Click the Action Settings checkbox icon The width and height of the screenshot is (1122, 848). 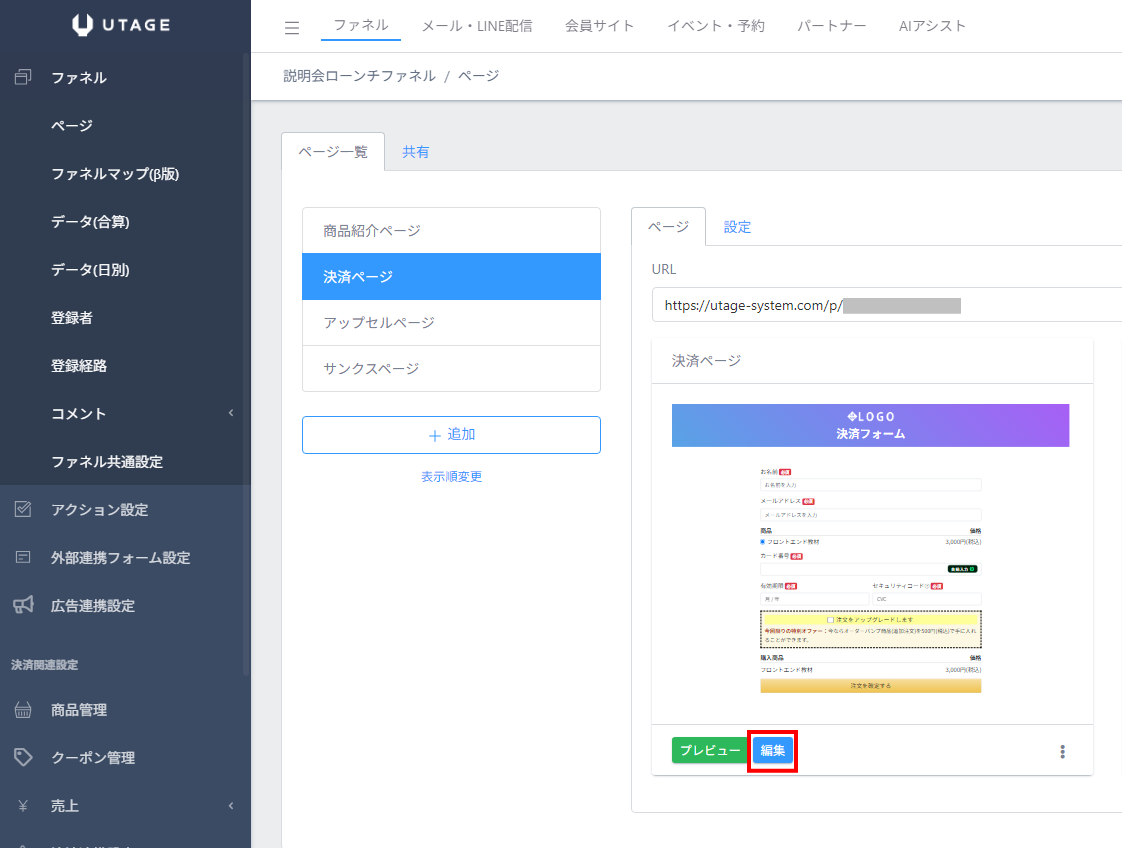(x=23, y=509)
